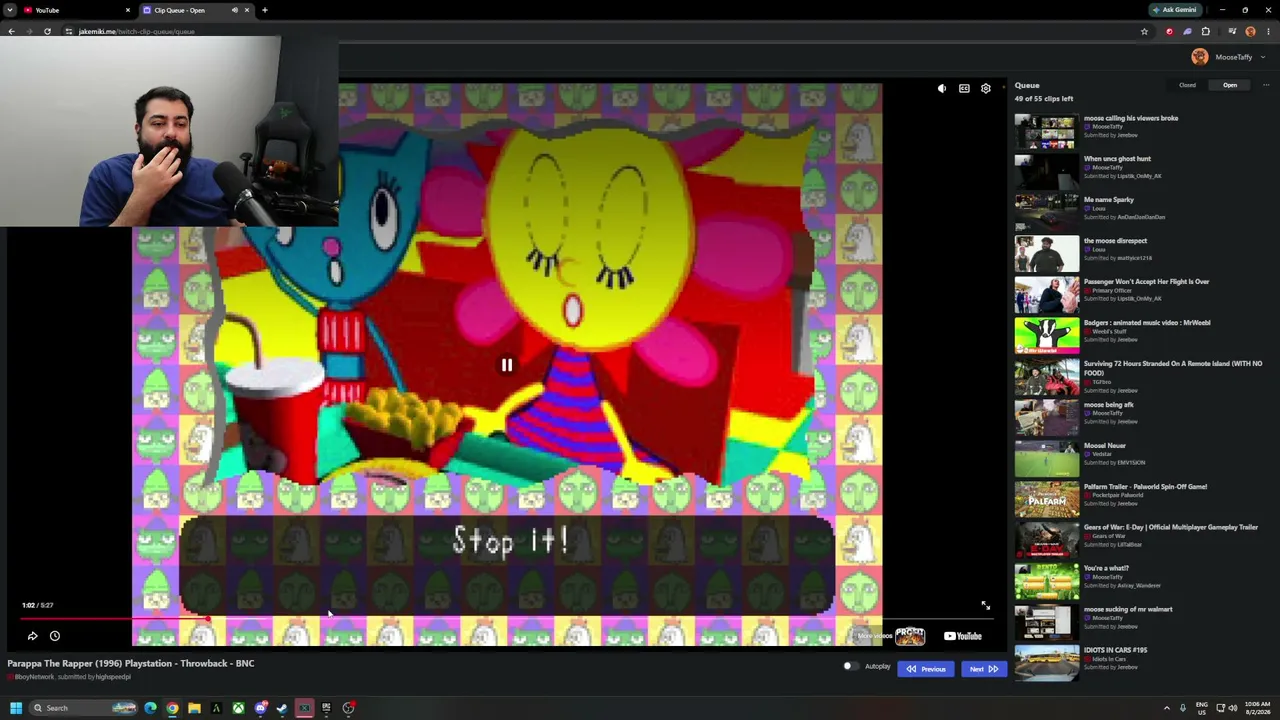Go to the Previous clip
Viewport: 1280px width, 720px height.
click(x=926, y=669)
